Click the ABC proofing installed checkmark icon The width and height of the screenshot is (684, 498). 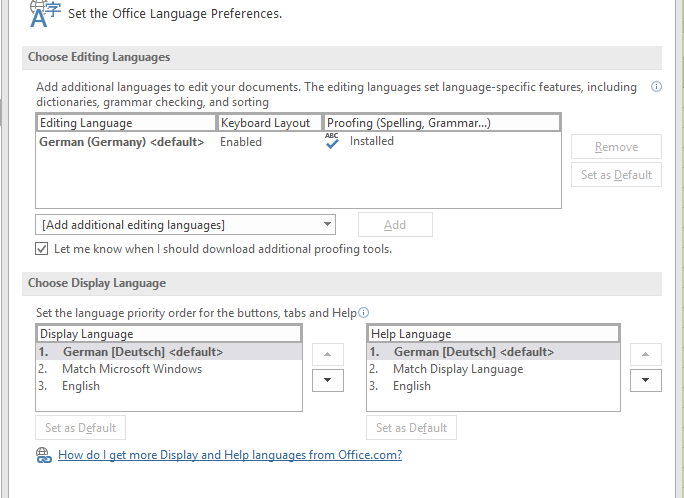click(x=332, y=142)
